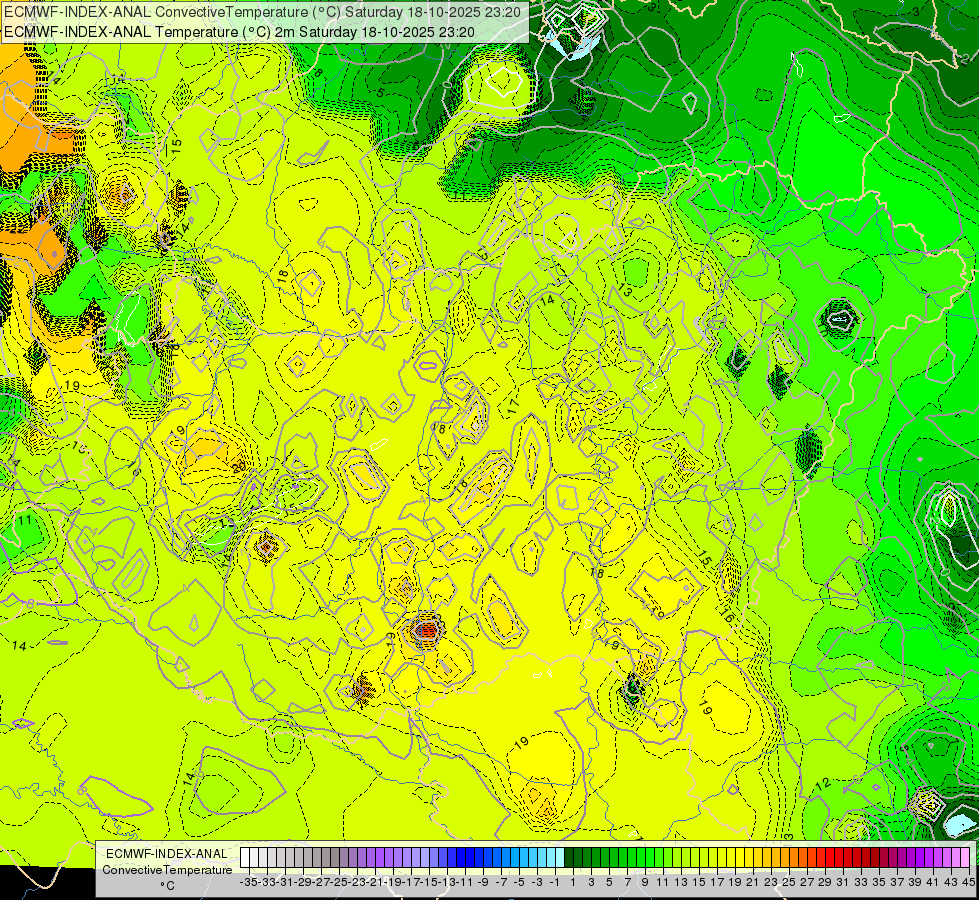
Task: Select the dark green 1 legend swatch
Action: [x=572, y=857]
